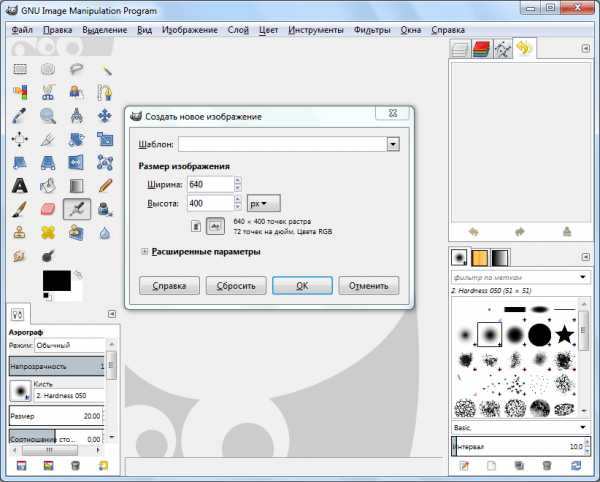Click the Отменить cancel button
Screen dimensions: 600x482
tap(368, 286)
